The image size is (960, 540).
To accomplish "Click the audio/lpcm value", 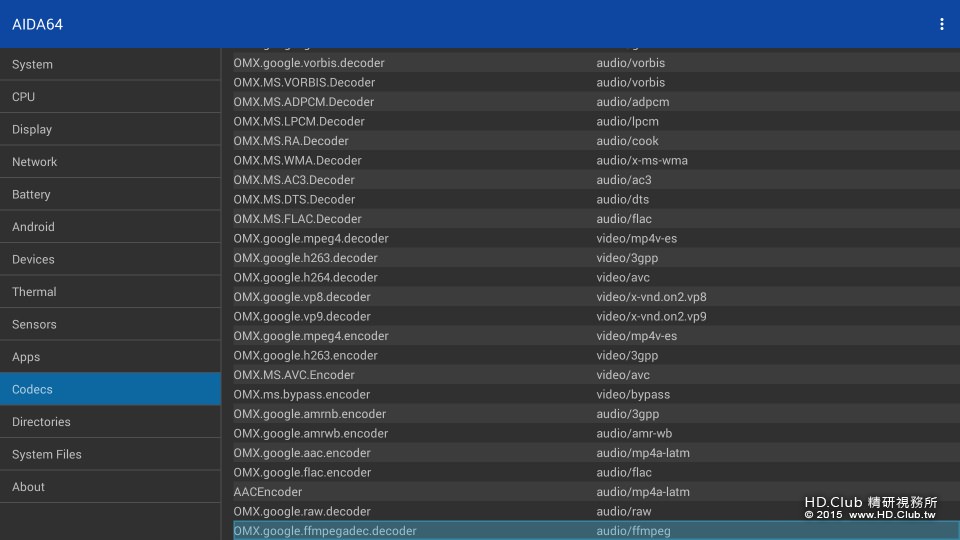I will (x=628, y=121).
